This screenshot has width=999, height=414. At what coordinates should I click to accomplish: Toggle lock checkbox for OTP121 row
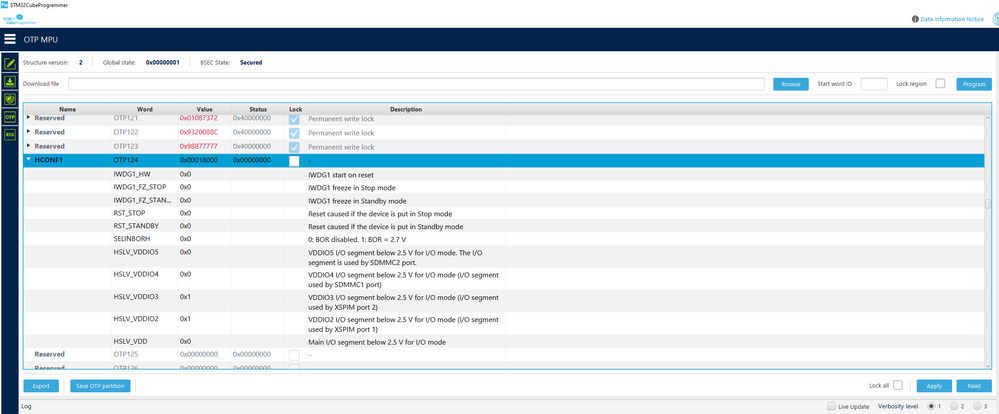pos(294,119)
